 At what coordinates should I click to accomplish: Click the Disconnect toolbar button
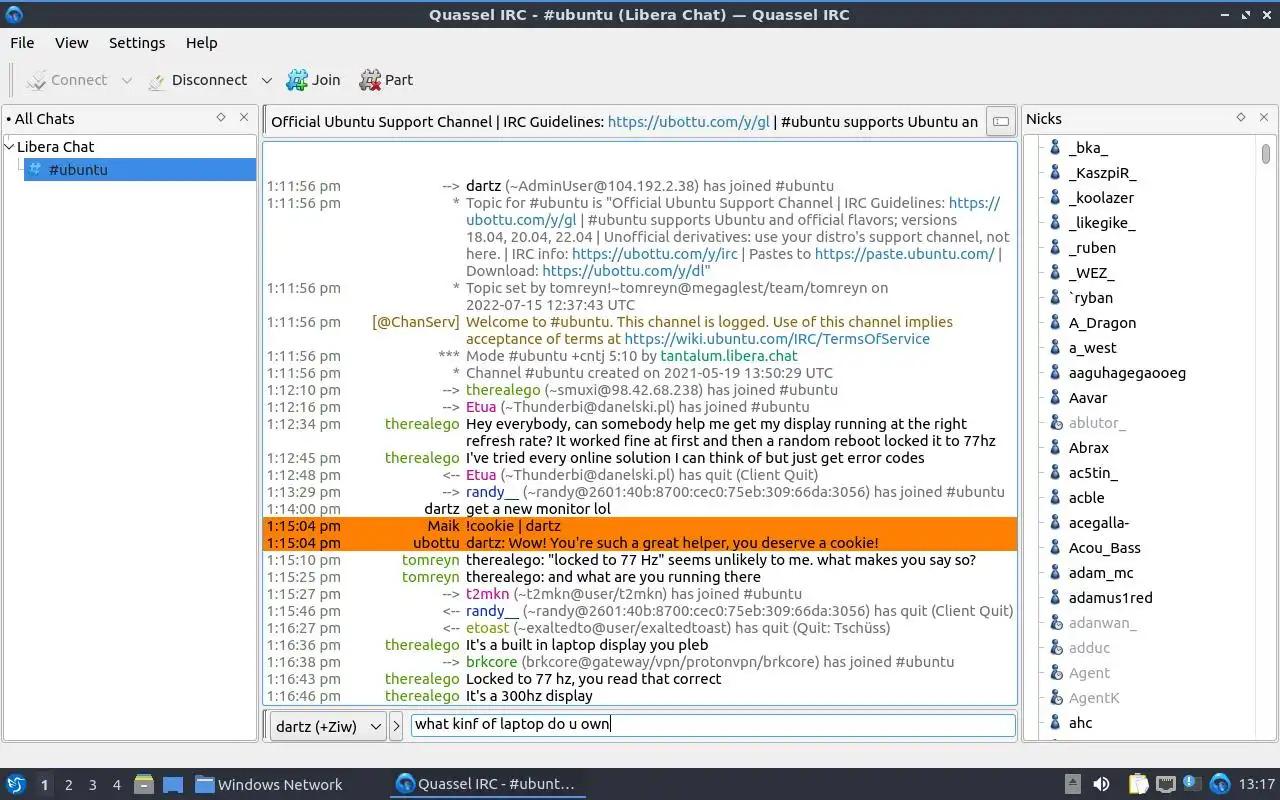click(x=197, y=80)
